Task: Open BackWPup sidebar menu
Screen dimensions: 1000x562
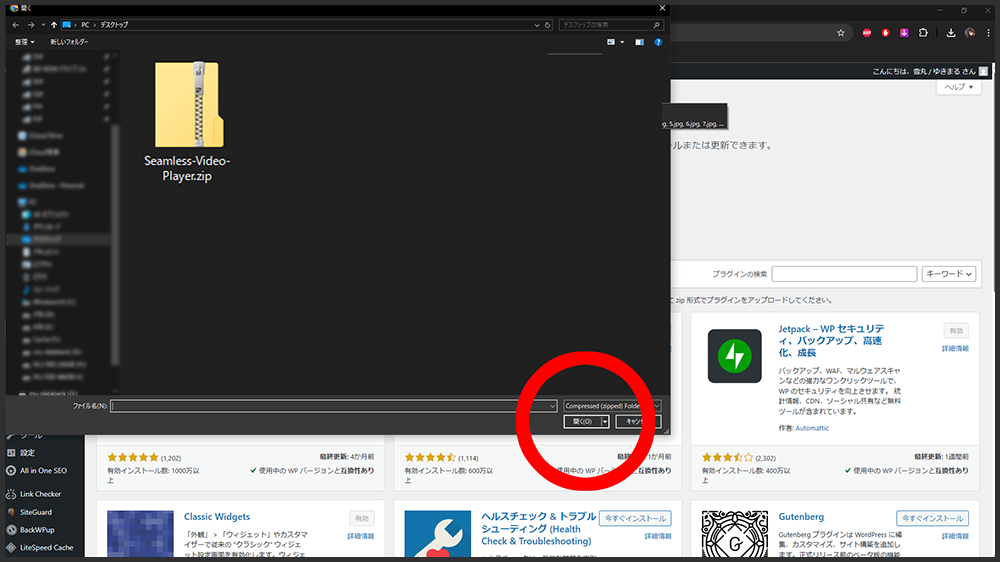Action: [37, 530]
